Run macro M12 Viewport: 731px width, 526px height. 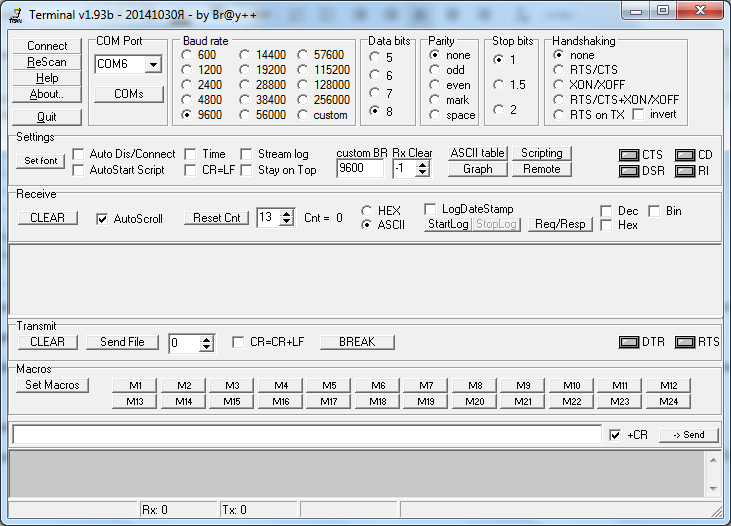[668, 386]
